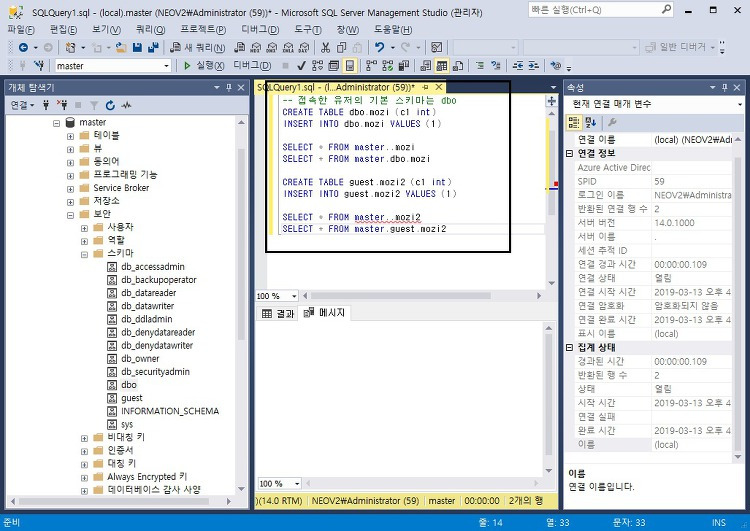Comment out selected lines icon
This screenshot has width=750, height=531.
pos(480,65)
